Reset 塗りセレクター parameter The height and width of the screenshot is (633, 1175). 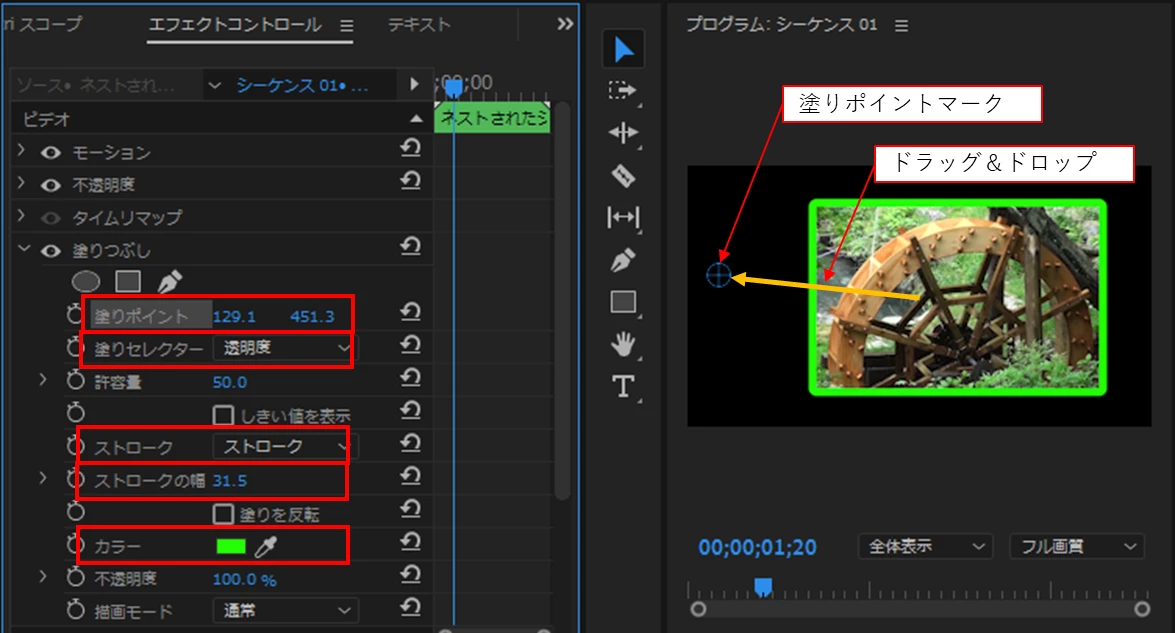click(410, 345)
